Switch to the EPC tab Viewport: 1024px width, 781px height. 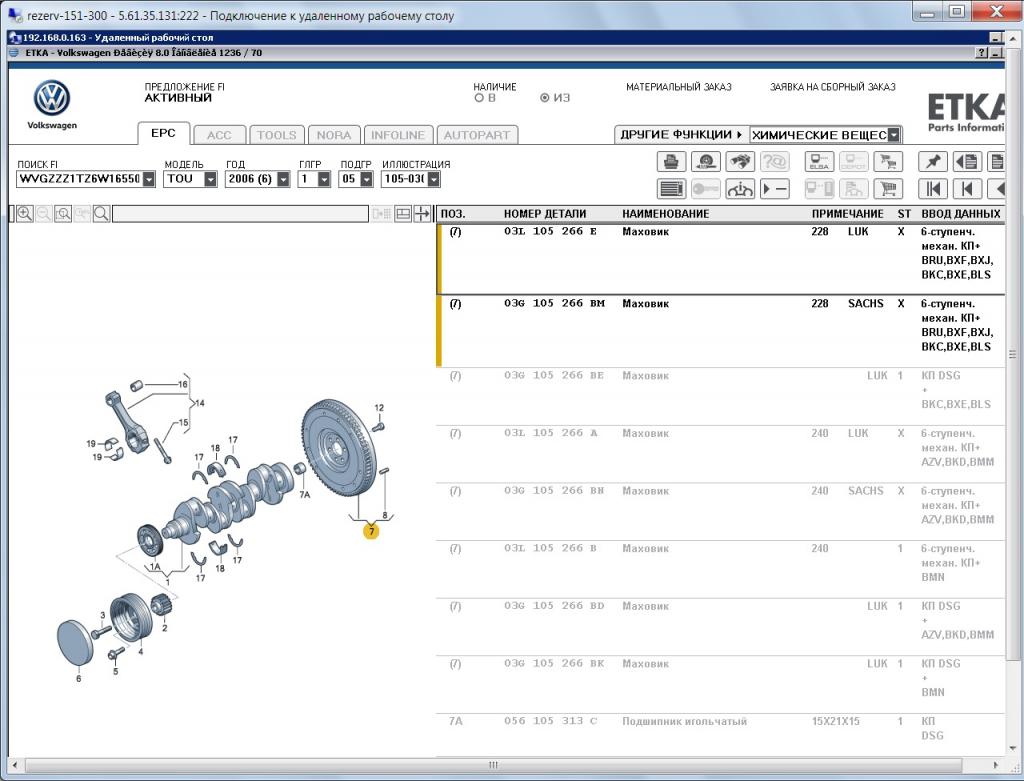click(163, 133)
